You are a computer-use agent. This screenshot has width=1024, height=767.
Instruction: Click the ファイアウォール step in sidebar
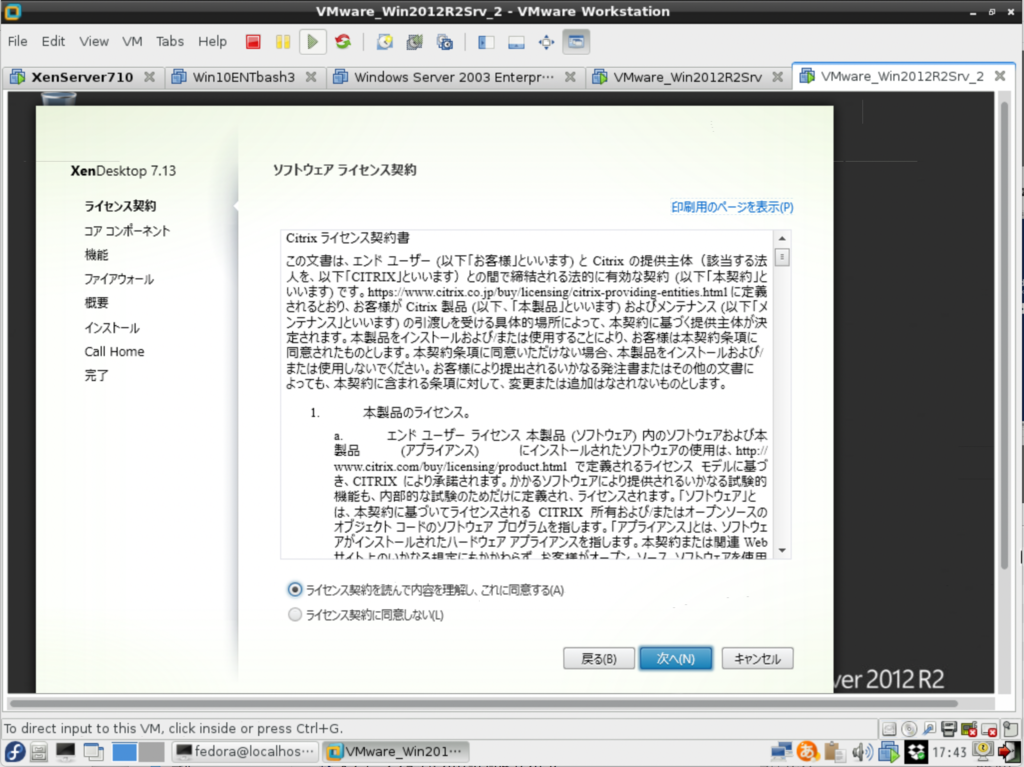point(119,279)
